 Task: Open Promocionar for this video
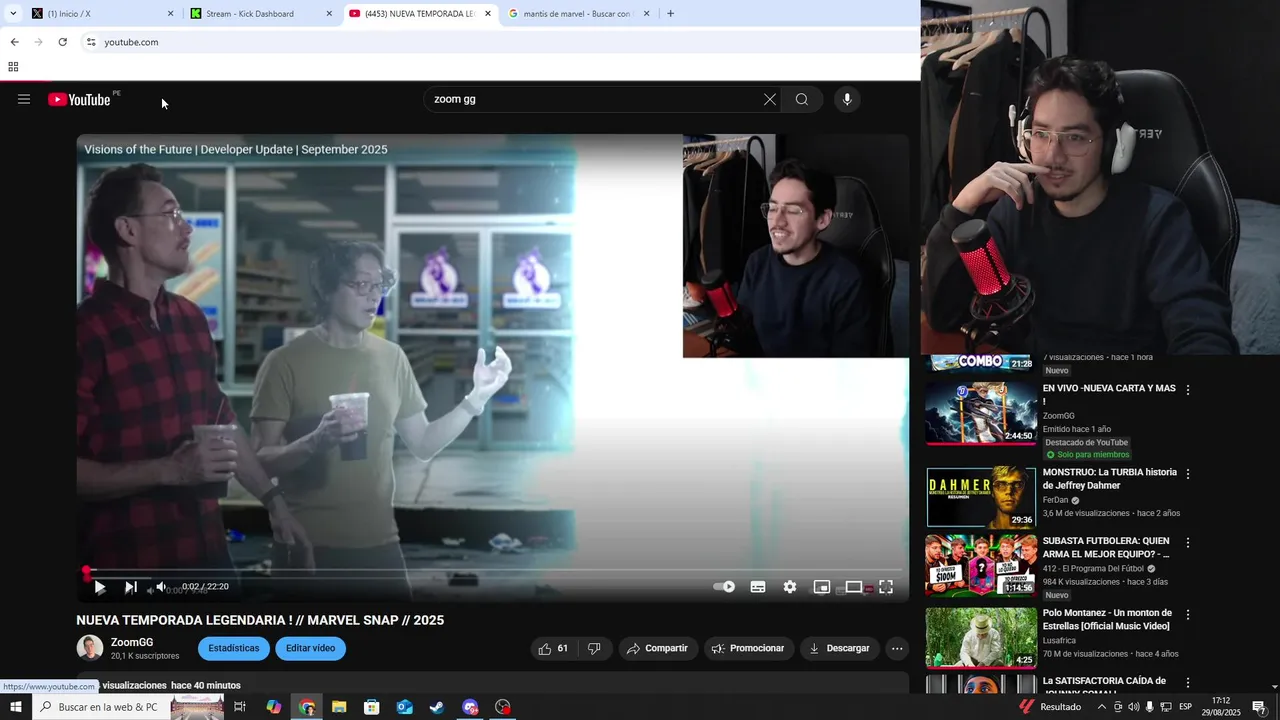748,648
